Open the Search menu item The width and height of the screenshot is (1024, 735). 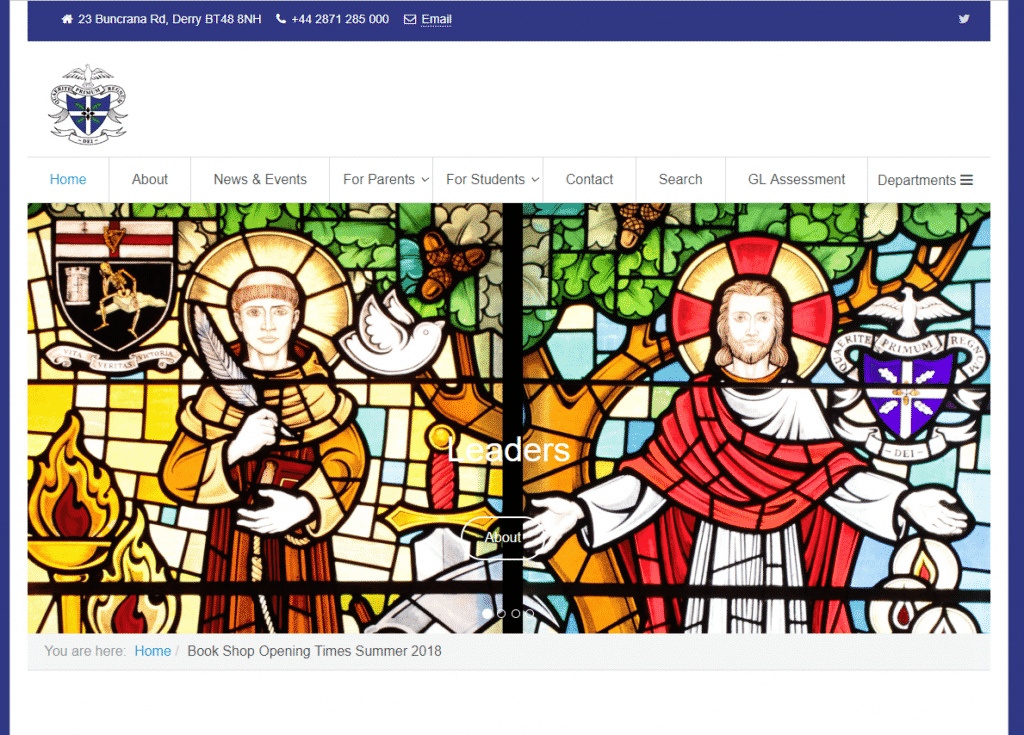680,180
